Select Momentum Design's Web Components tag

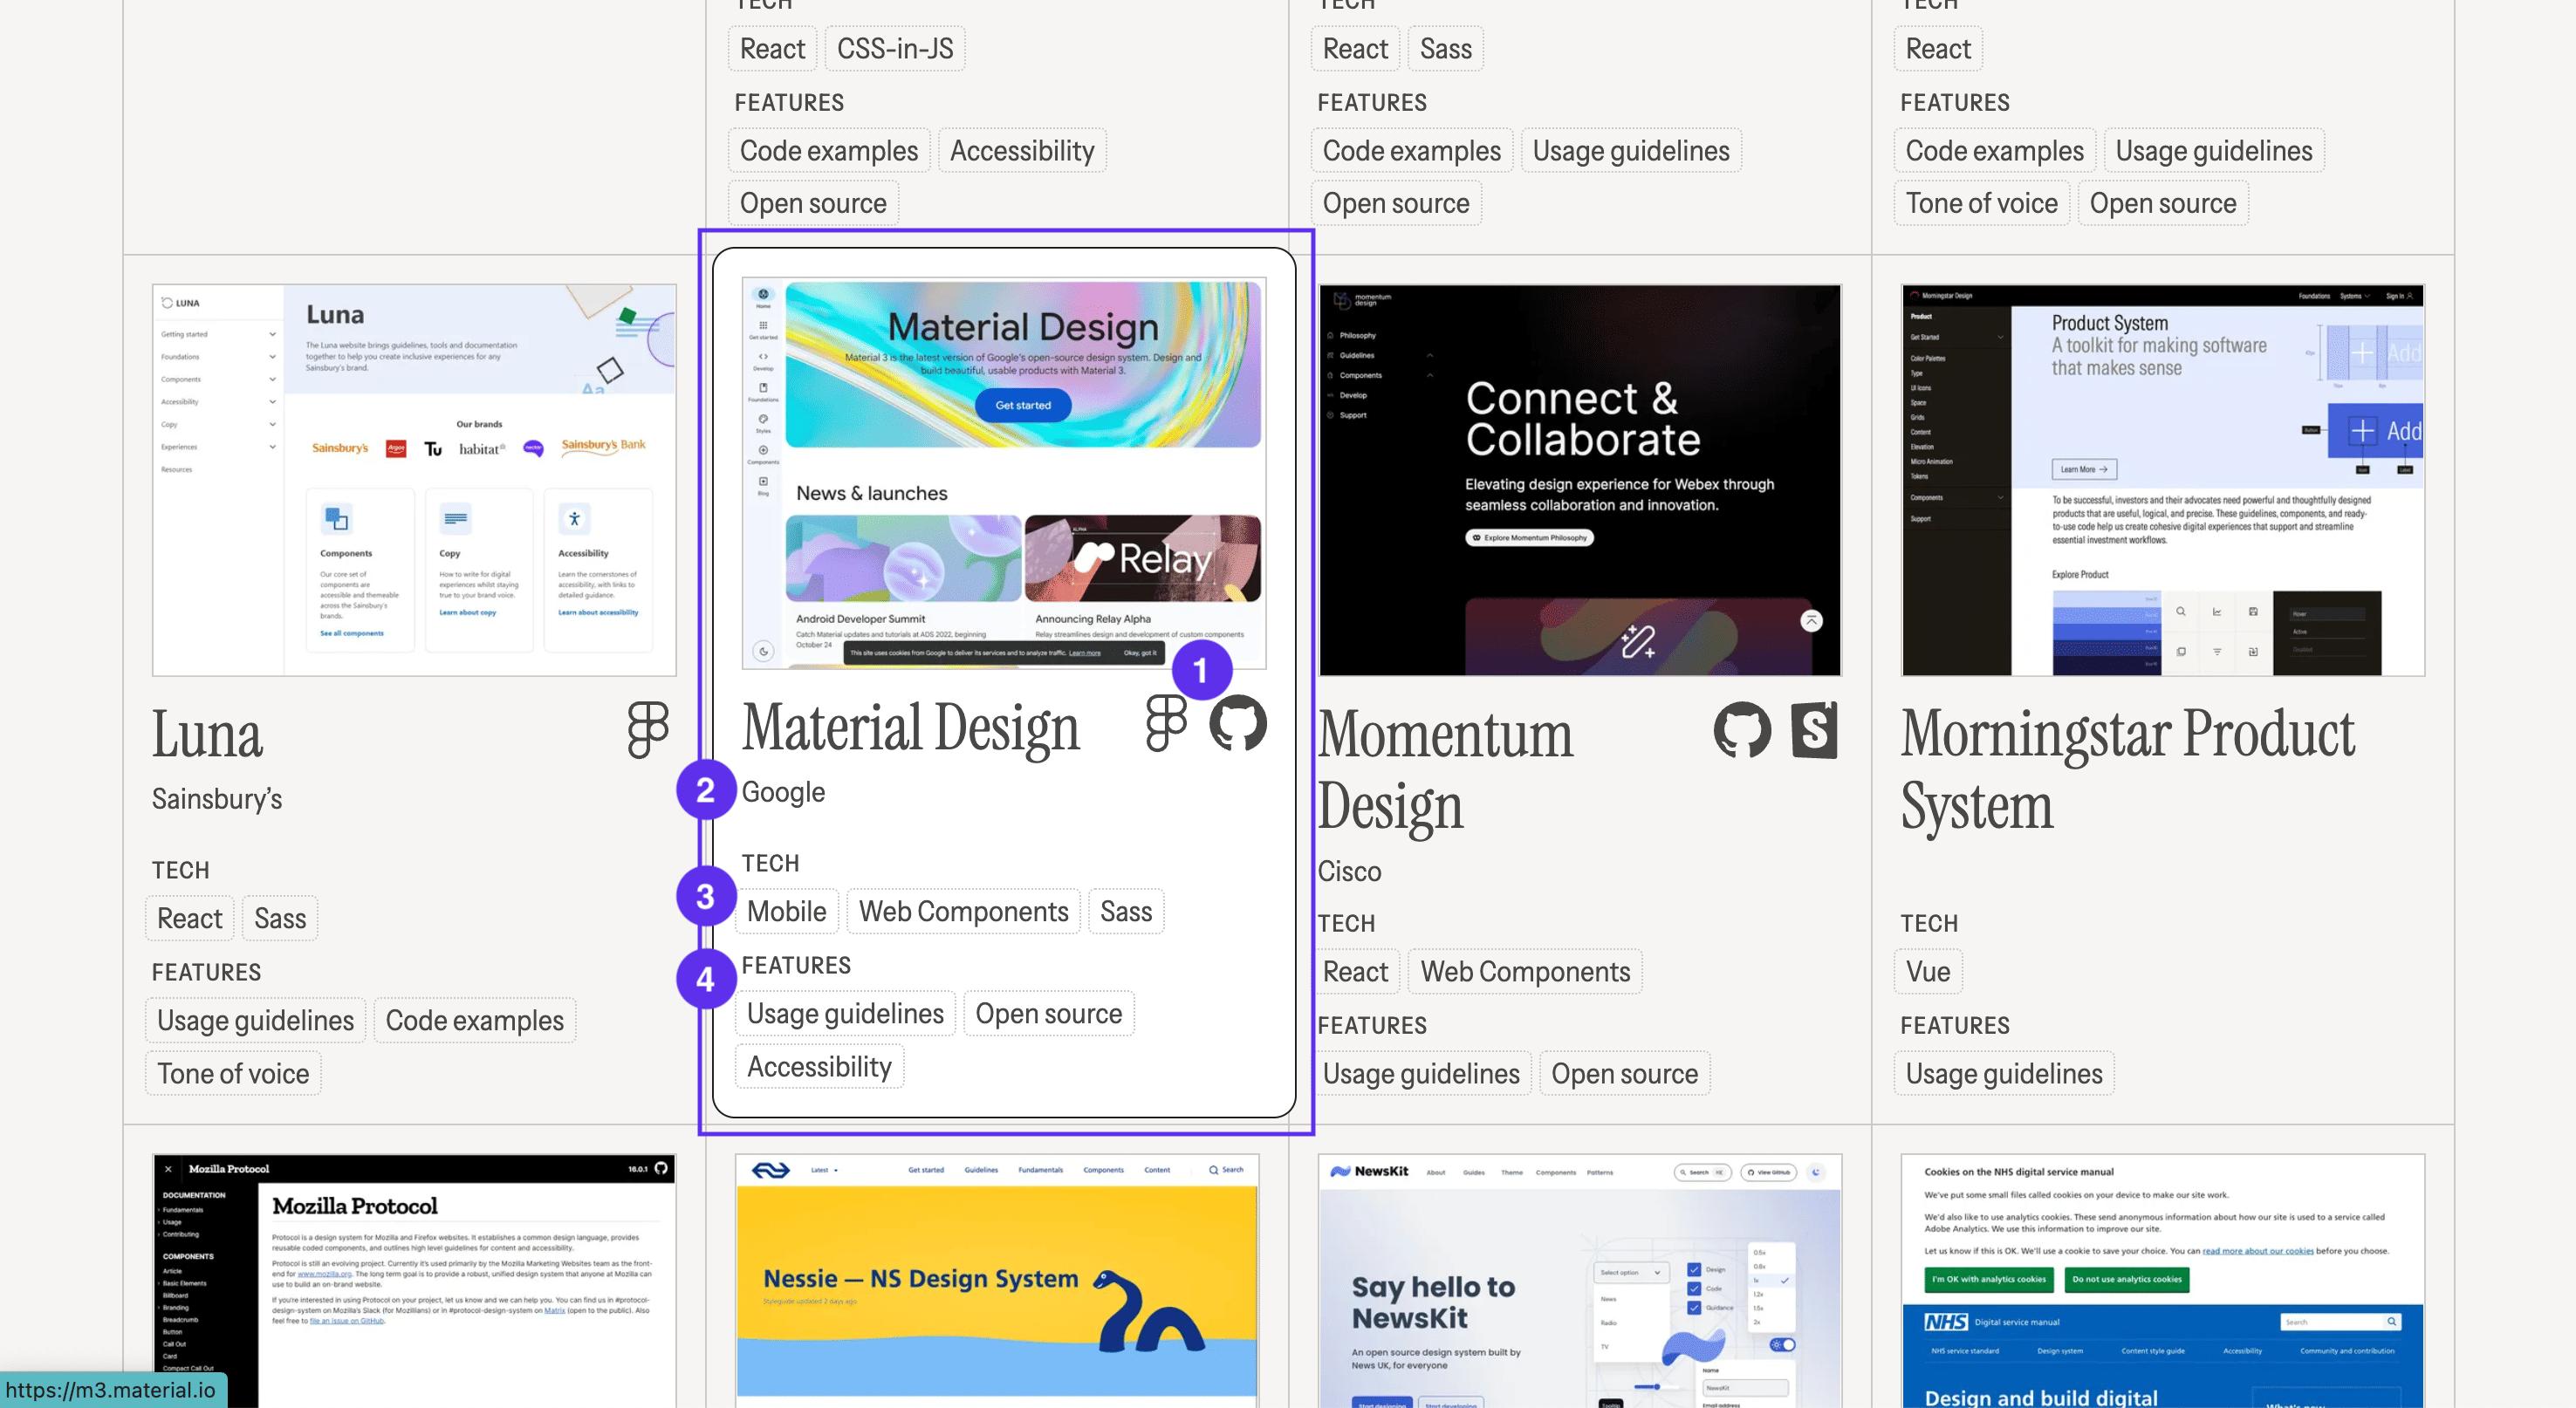(1525, 971)
